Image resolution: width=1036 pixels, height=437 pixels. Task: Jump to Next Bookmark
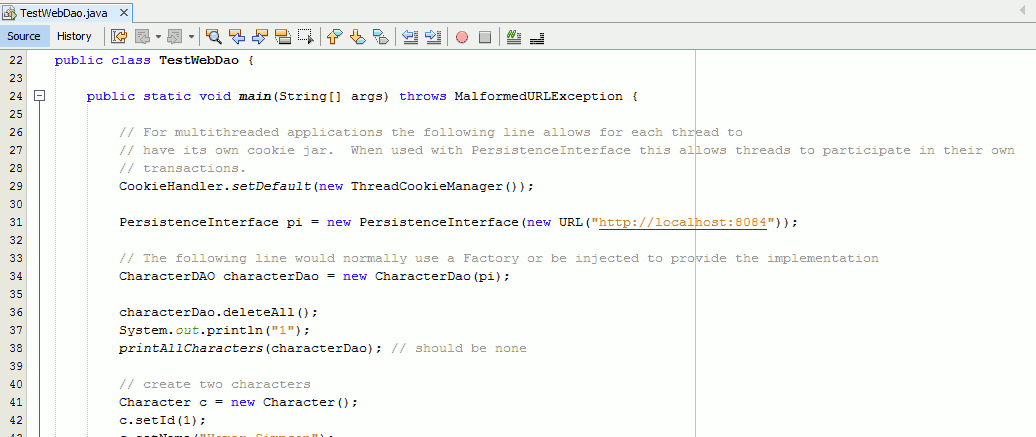point(357,37)
